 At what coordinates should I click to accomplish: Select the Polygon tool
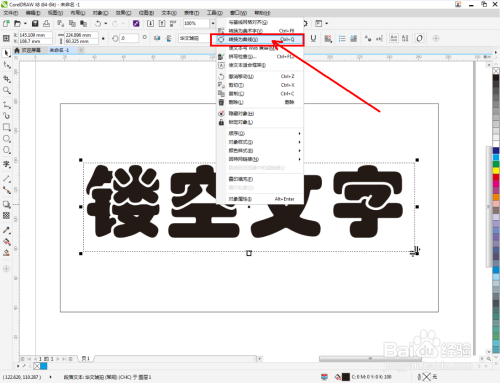click(x=6, y=150)
